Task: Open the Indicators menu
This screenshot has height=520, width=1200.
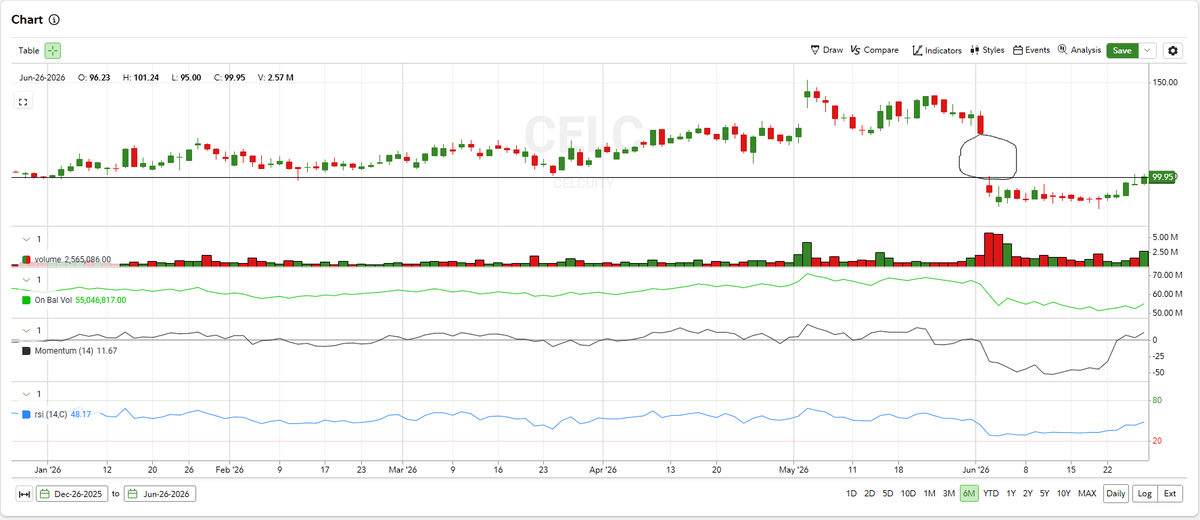Action: coord(937,50)
